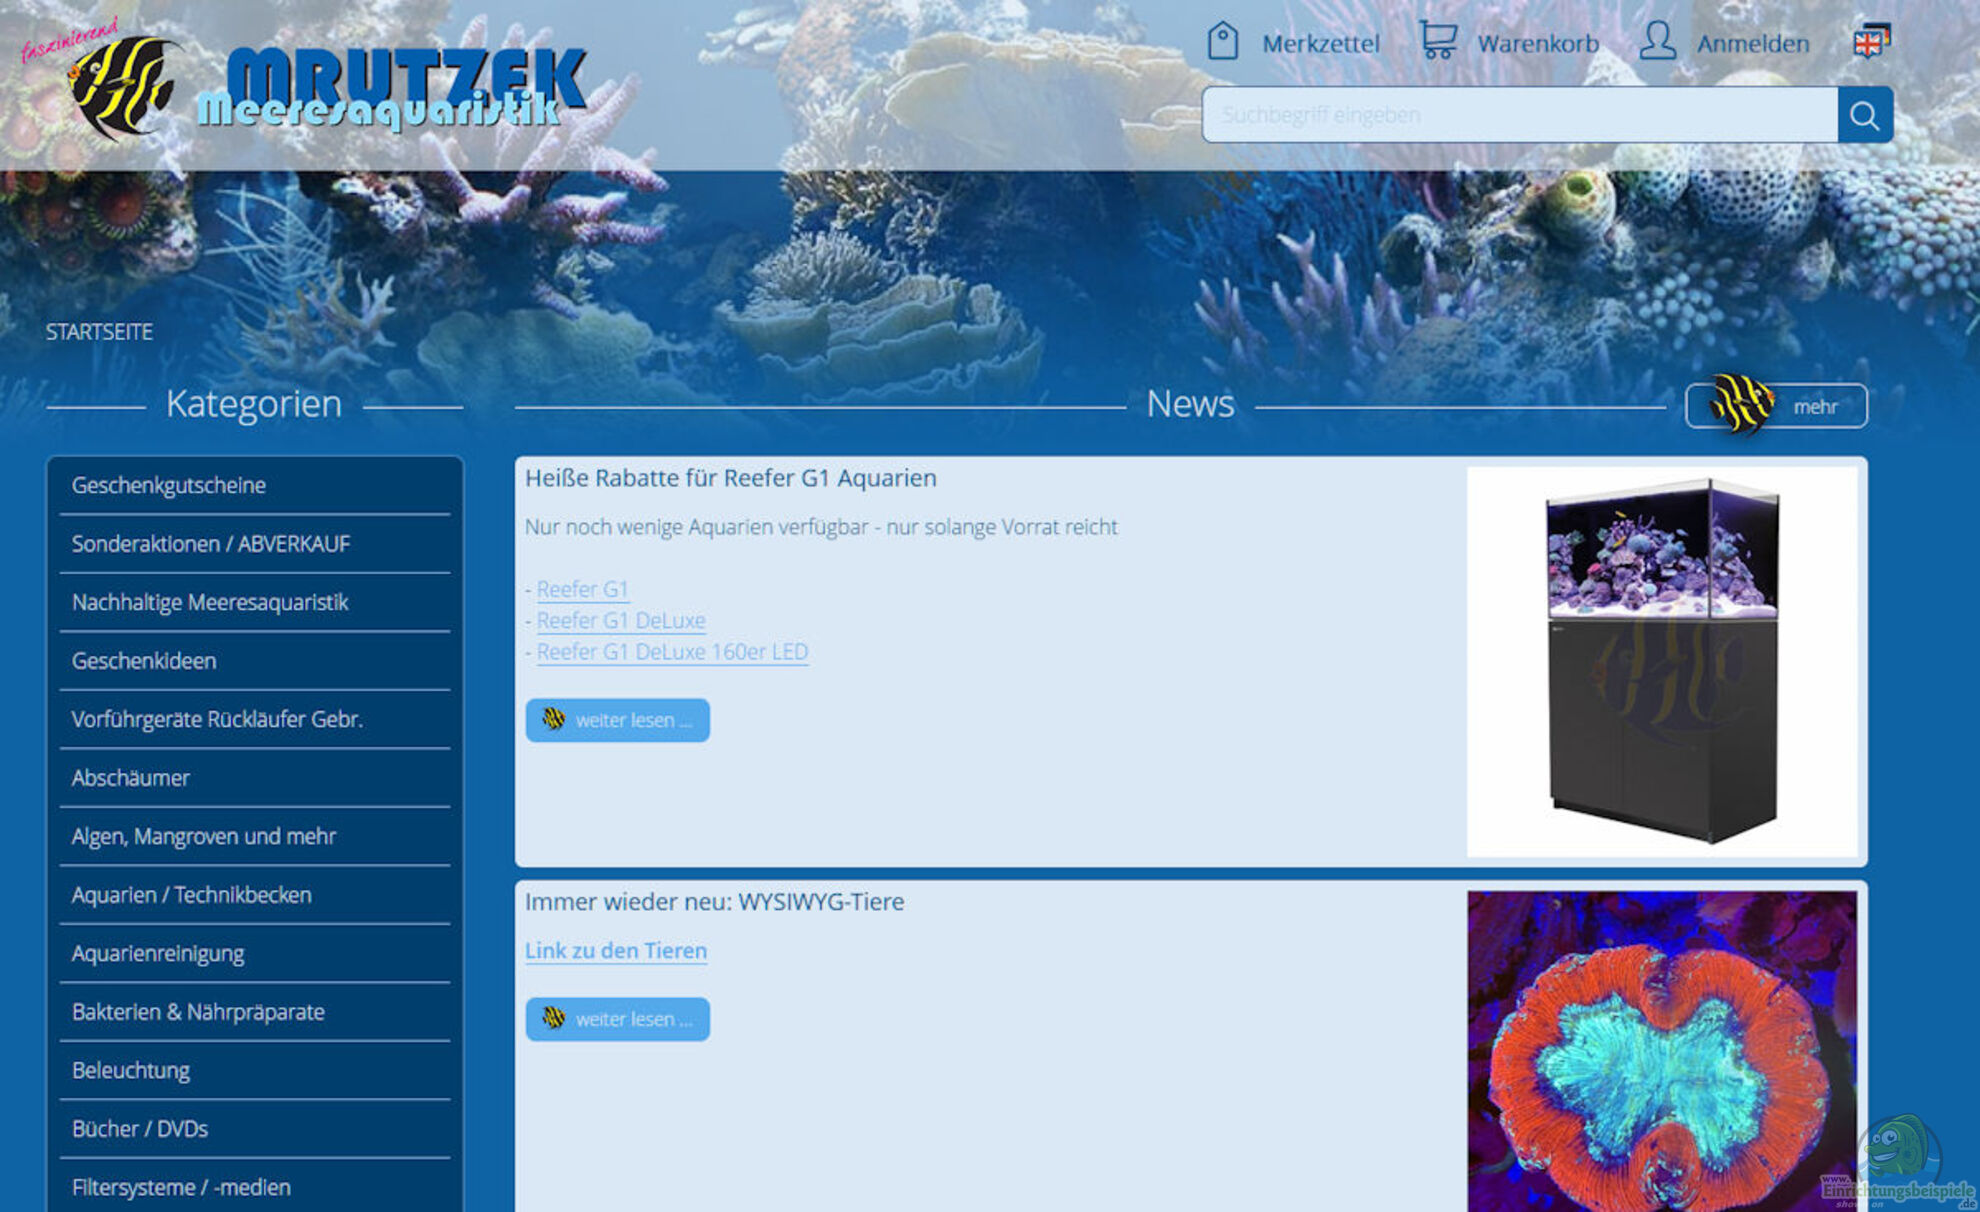1980x1212 pixels.
Task: Open the Reefer G1 DeLuxe 160er LED link
Action: [x=672, y=652]
